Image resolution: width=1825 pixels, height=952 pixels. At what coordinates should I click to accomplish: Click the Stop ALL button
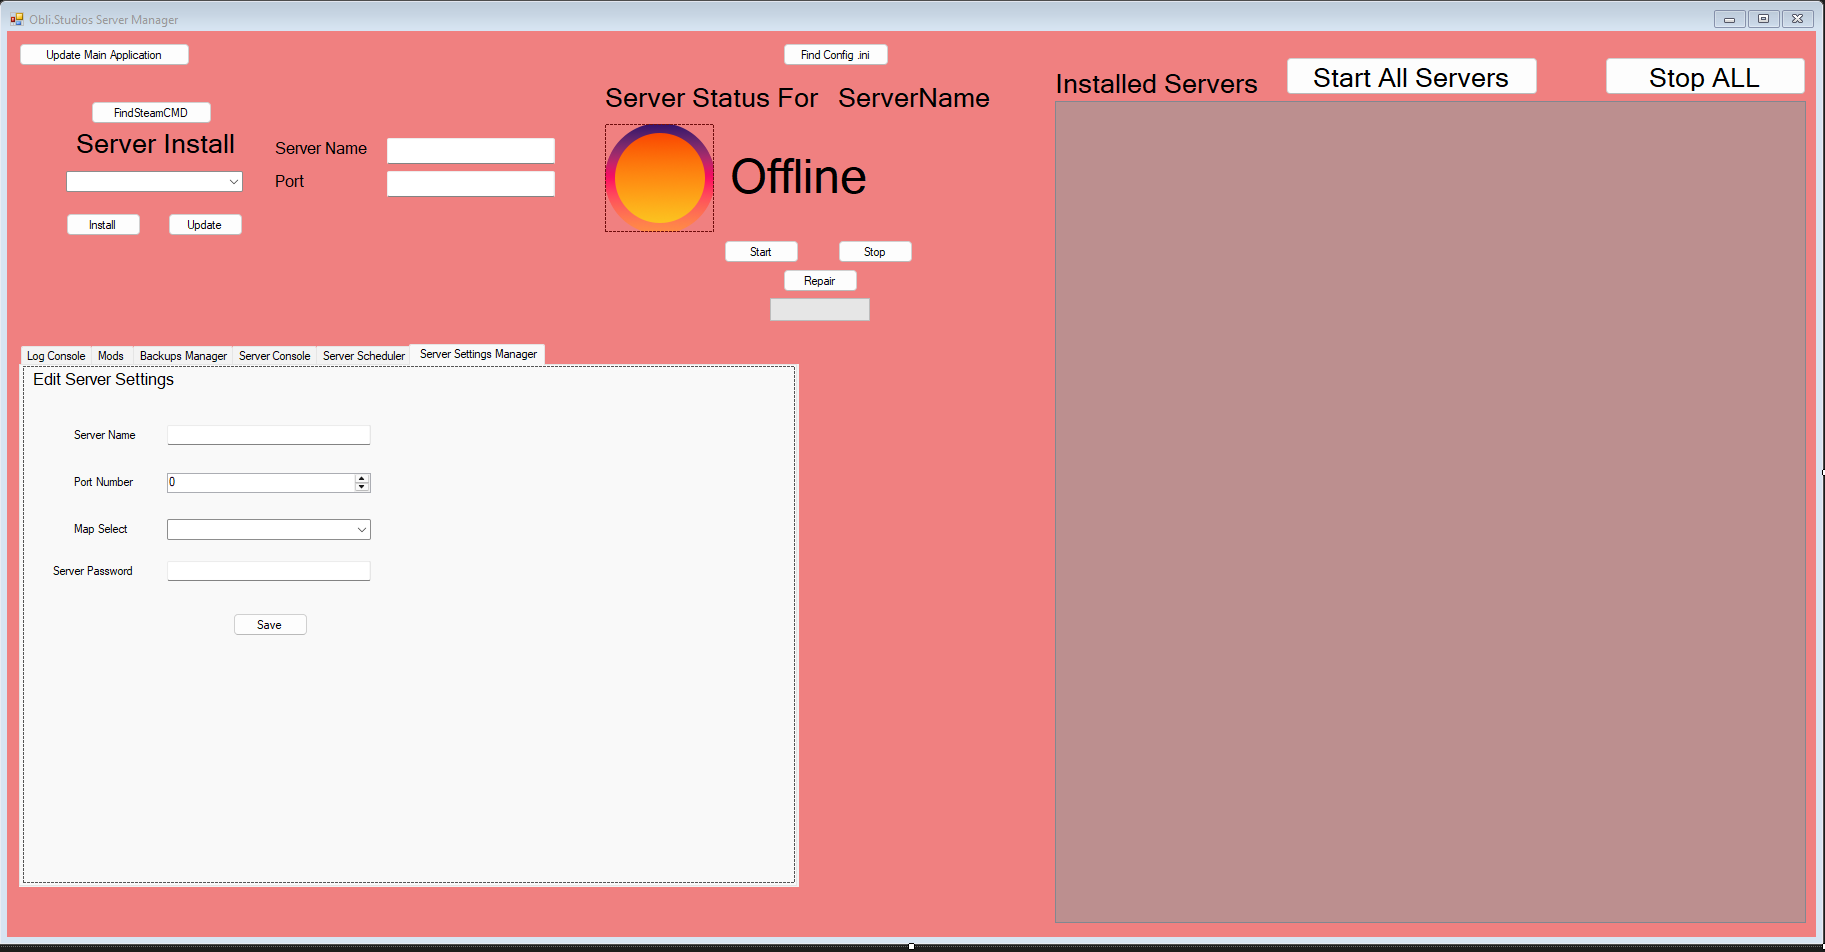[1704, 77]
